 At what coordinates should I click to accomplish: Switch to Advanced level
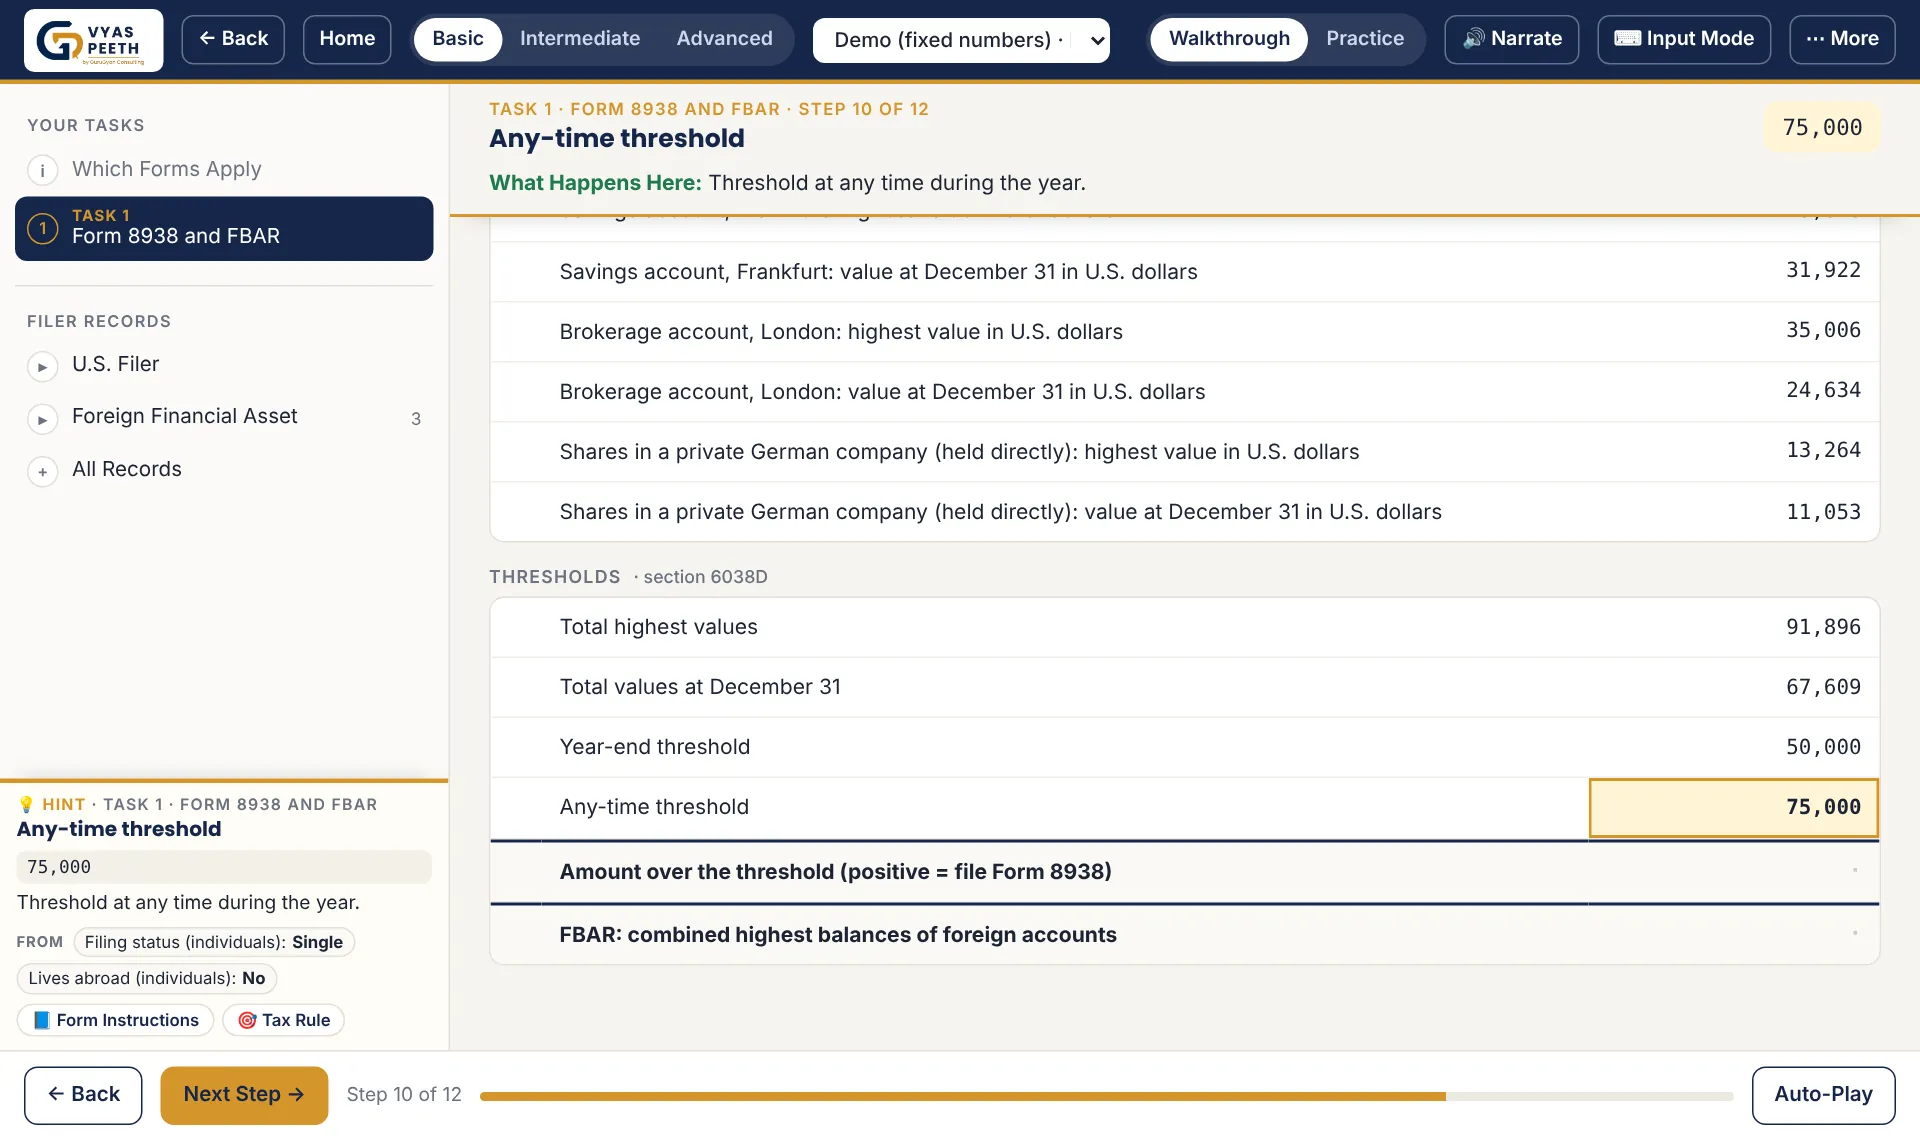[x=724, y=39]
